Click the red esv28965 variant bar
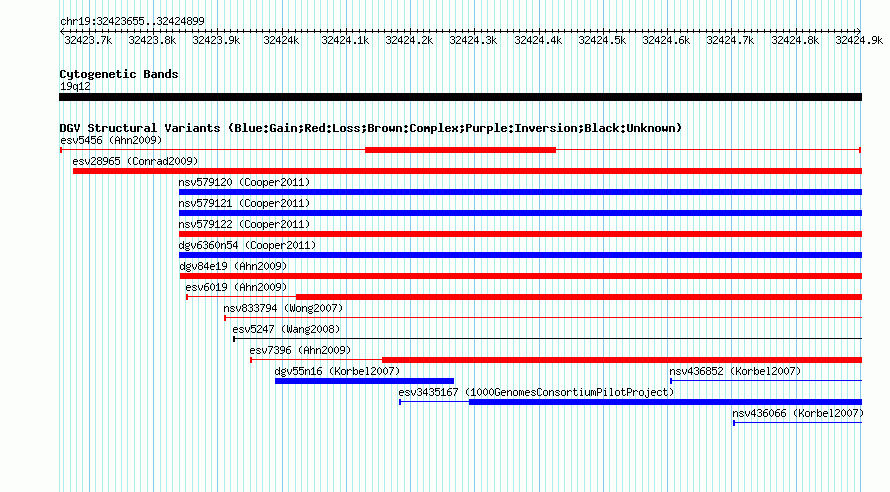890x492 pixels. [x=467, y=171]
